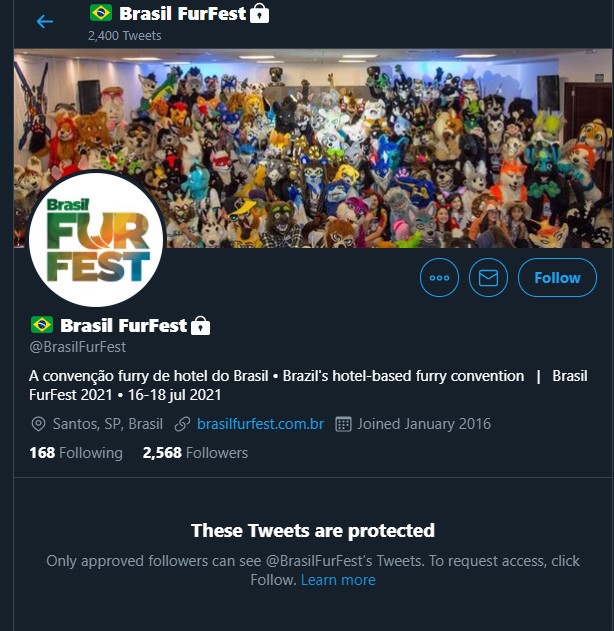
Task: Go back using the left arrow
Action: tap(45, 21)
